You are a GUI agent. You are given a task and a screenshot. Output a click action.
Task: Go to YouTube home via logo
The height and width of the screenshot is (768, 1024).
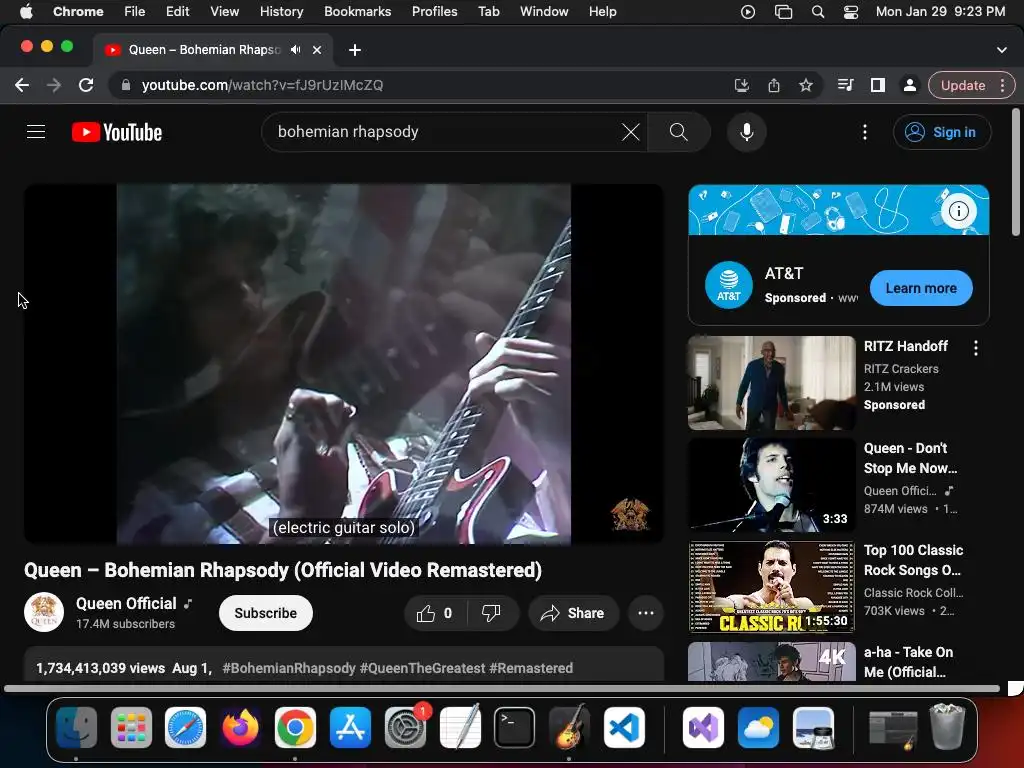117,132
